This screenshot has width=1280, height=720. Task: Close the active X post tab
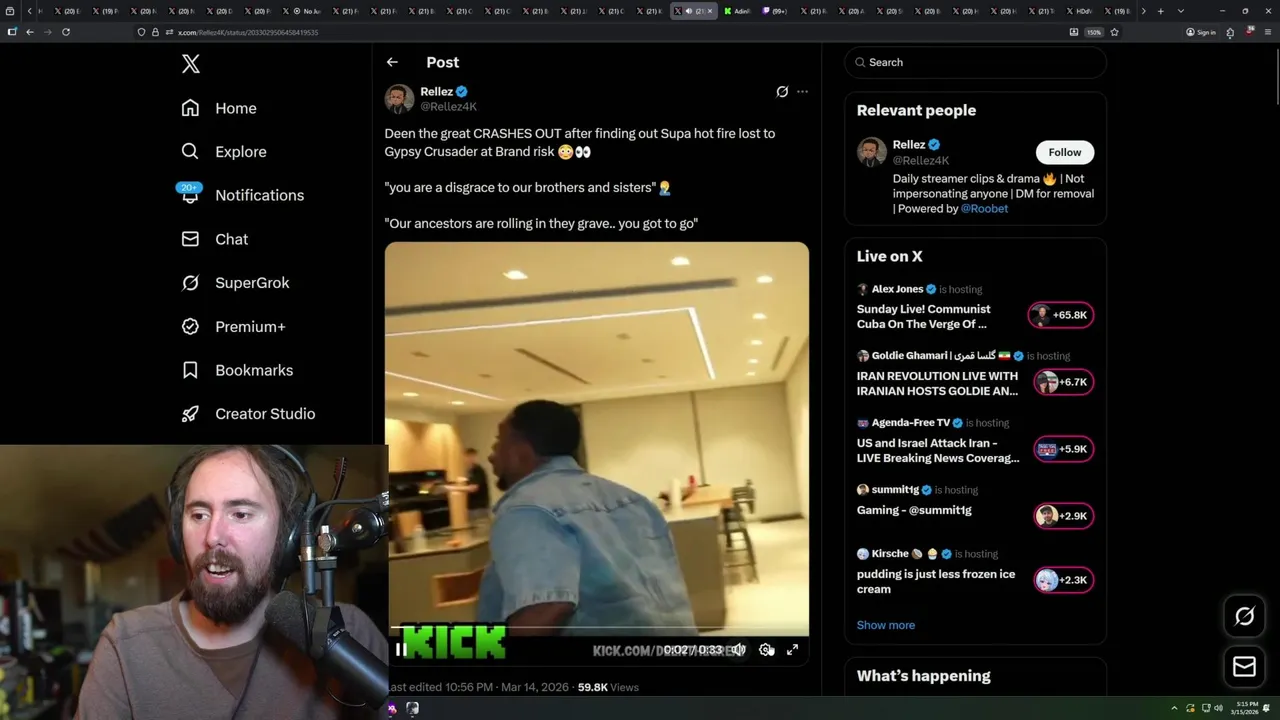click(711, 11)
